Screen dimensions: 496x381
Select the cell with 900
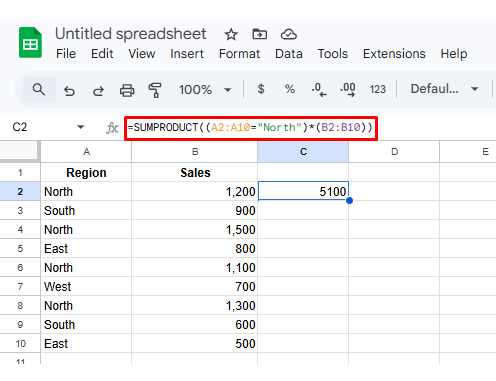pos(195,210)
